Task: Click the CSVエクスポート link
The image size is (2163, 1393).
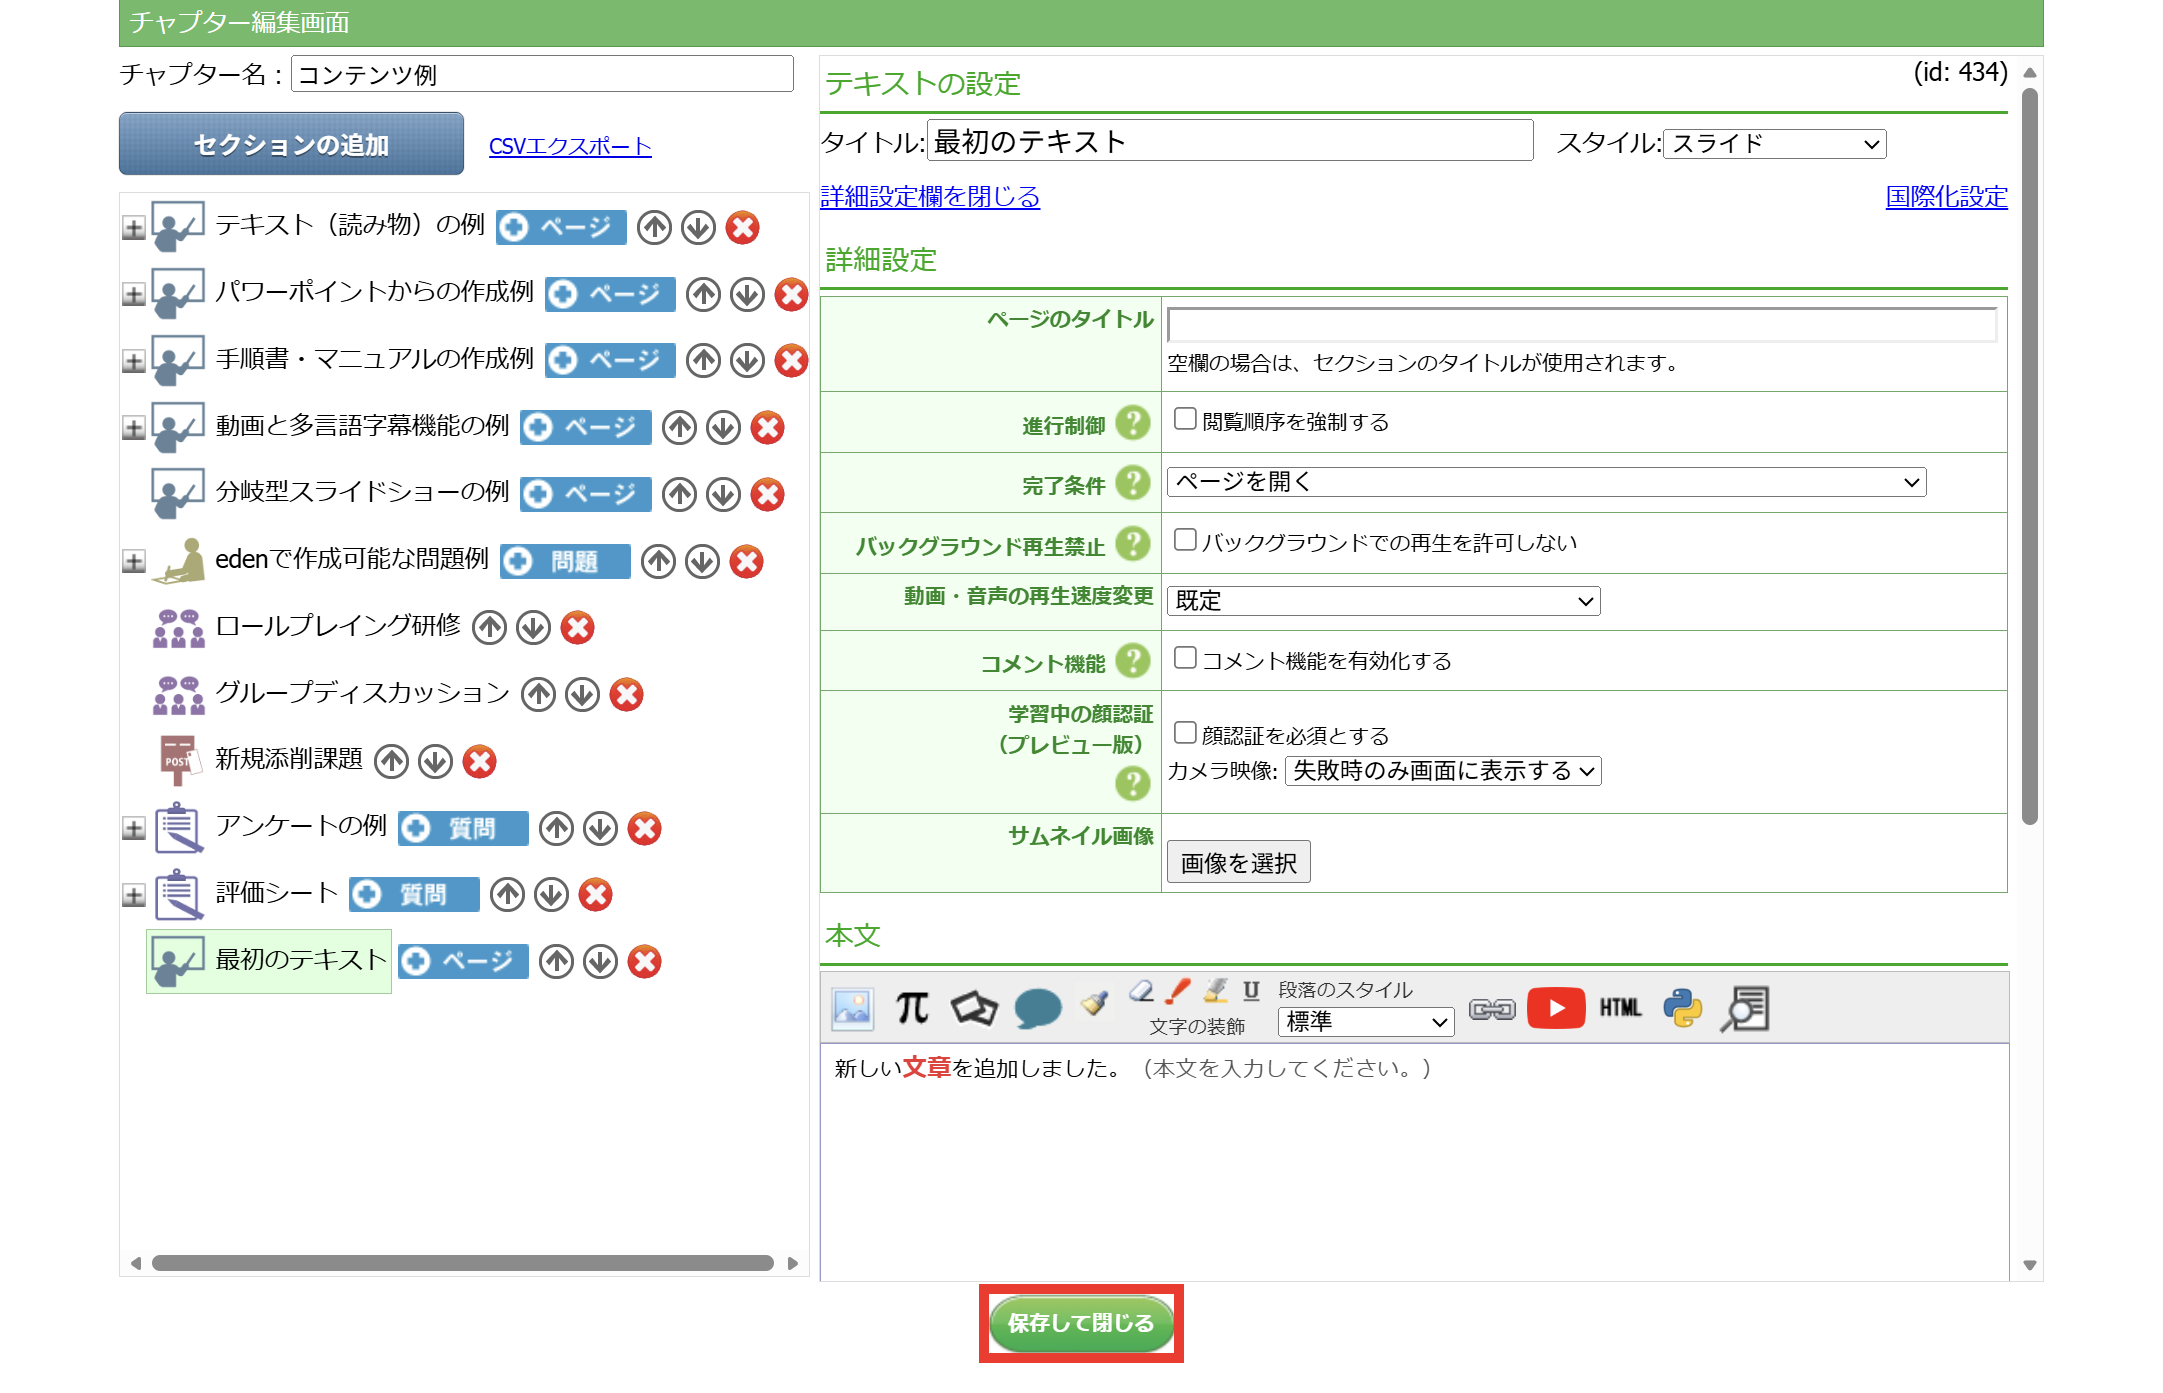Action: (x=570, y=146)
